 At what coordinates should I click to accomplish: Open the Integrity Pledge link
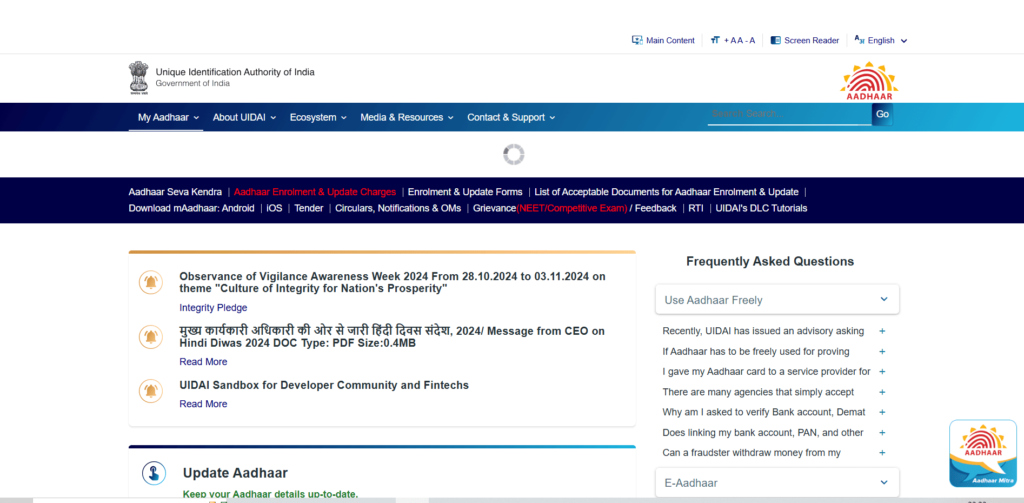213,308
